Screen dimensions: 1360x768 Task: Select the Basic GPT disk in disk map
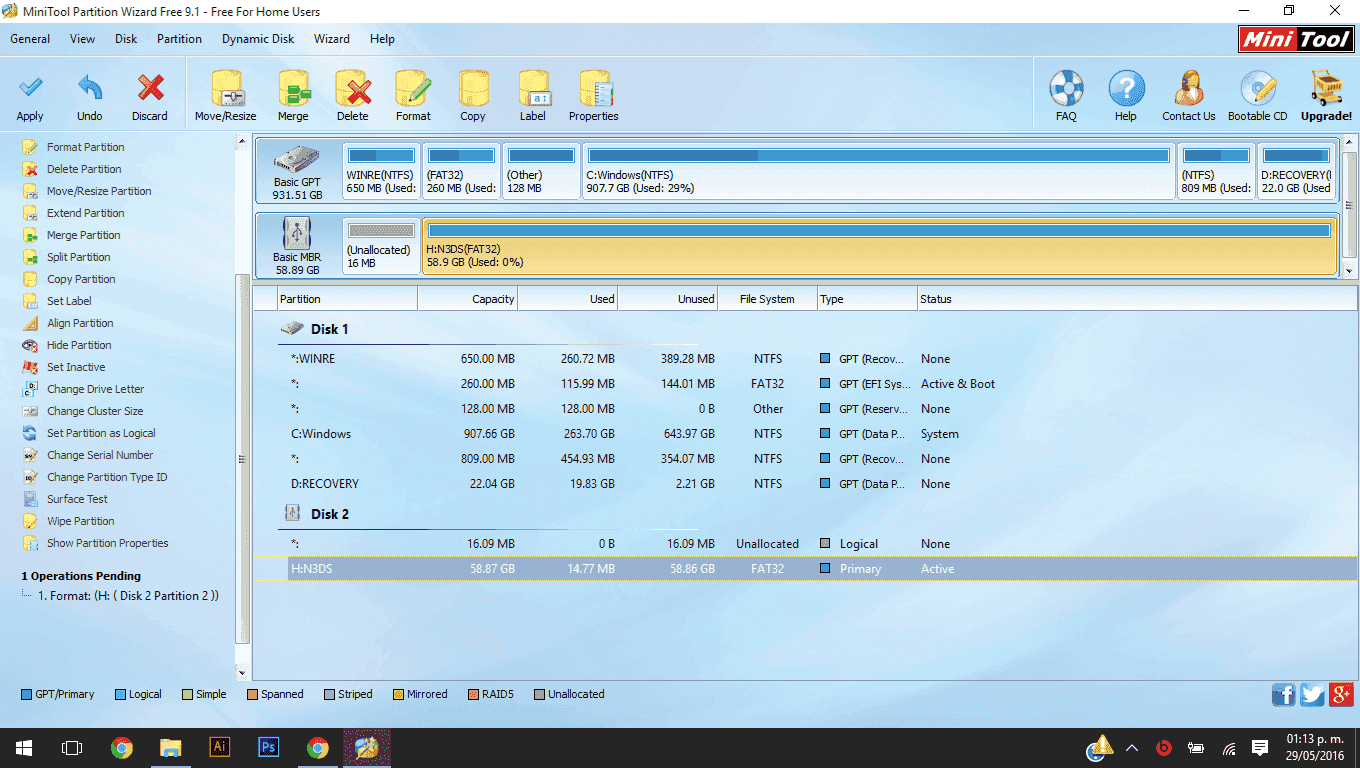point(297,171)
